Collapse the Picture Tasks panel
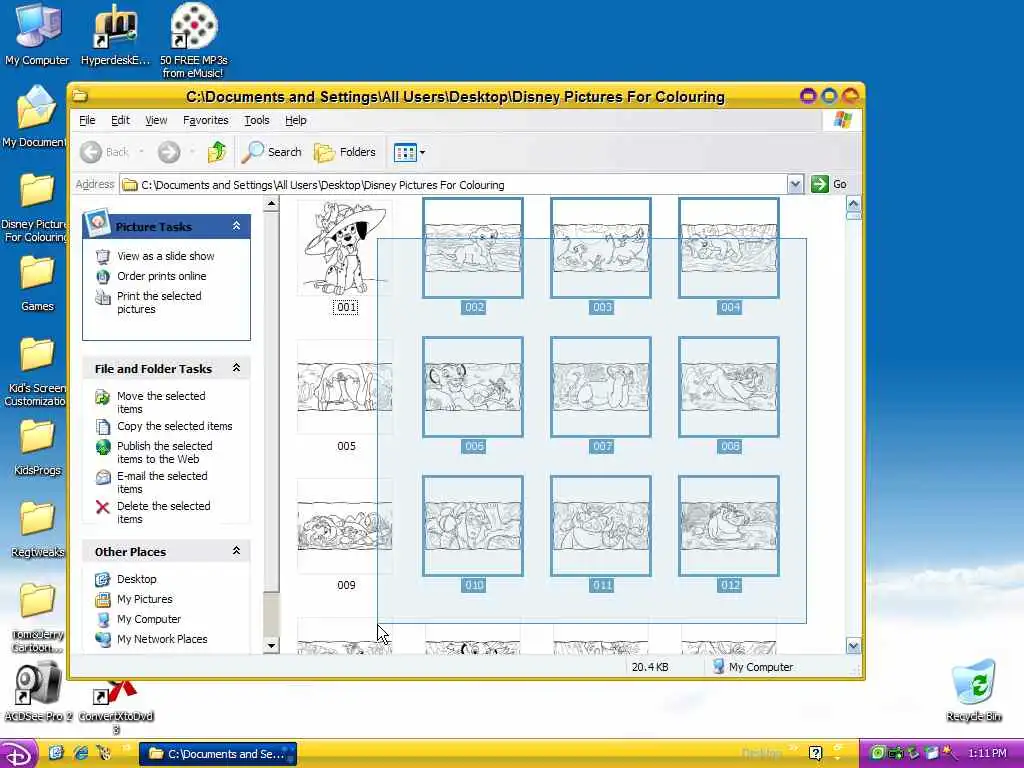The width and height of the screenshot is (1024, 768). click(x=236, y=226)
